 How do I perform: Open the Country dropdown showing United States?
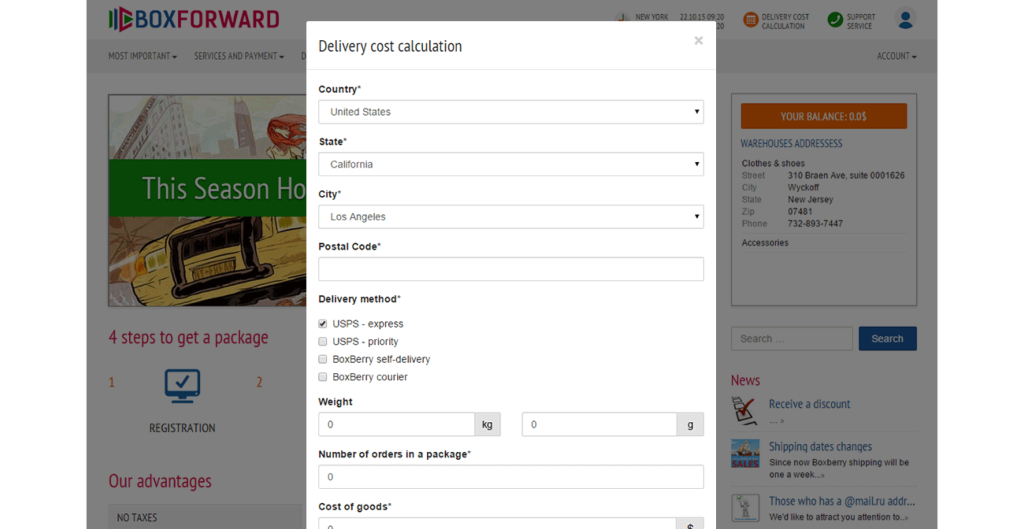point(511,112)
